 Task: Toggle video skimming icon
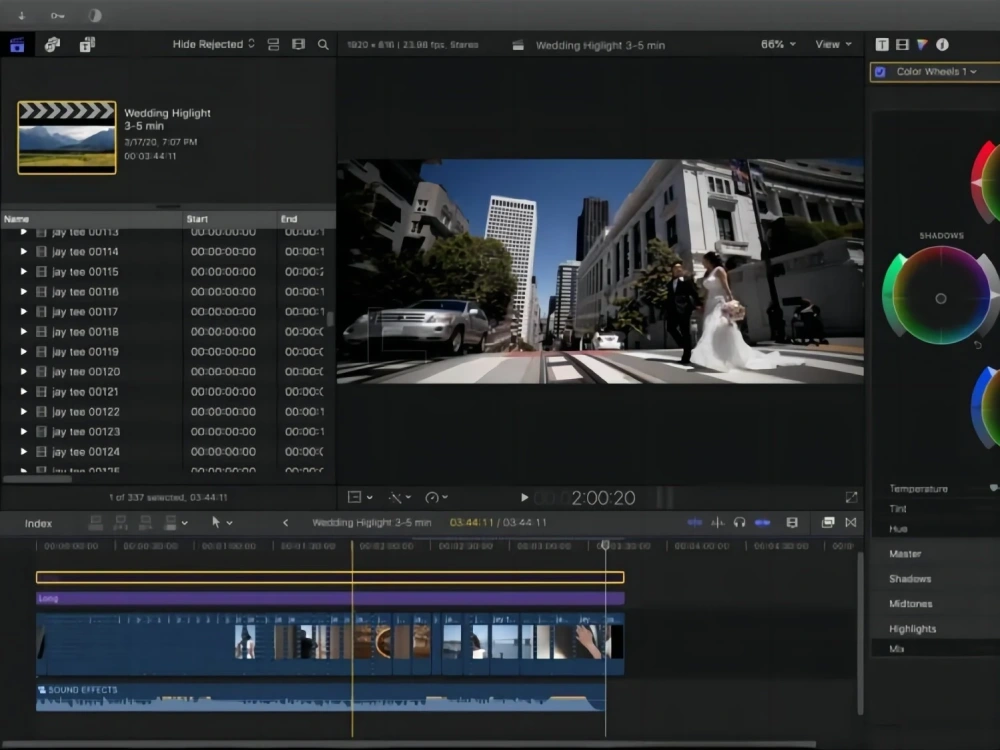[x=695, y=522]
